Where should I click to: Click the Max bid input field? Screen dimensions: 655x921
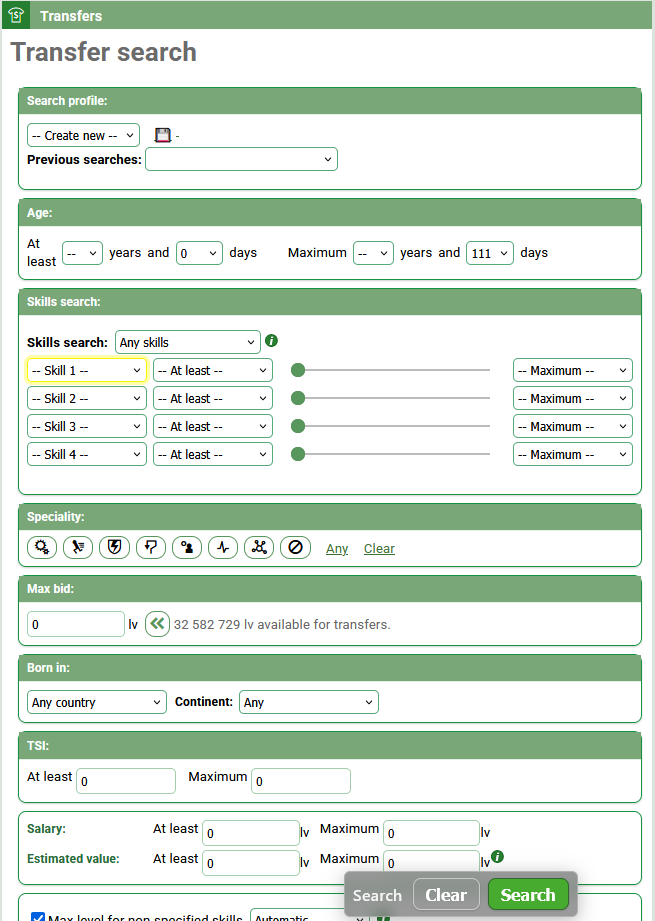tap(76, 624)
